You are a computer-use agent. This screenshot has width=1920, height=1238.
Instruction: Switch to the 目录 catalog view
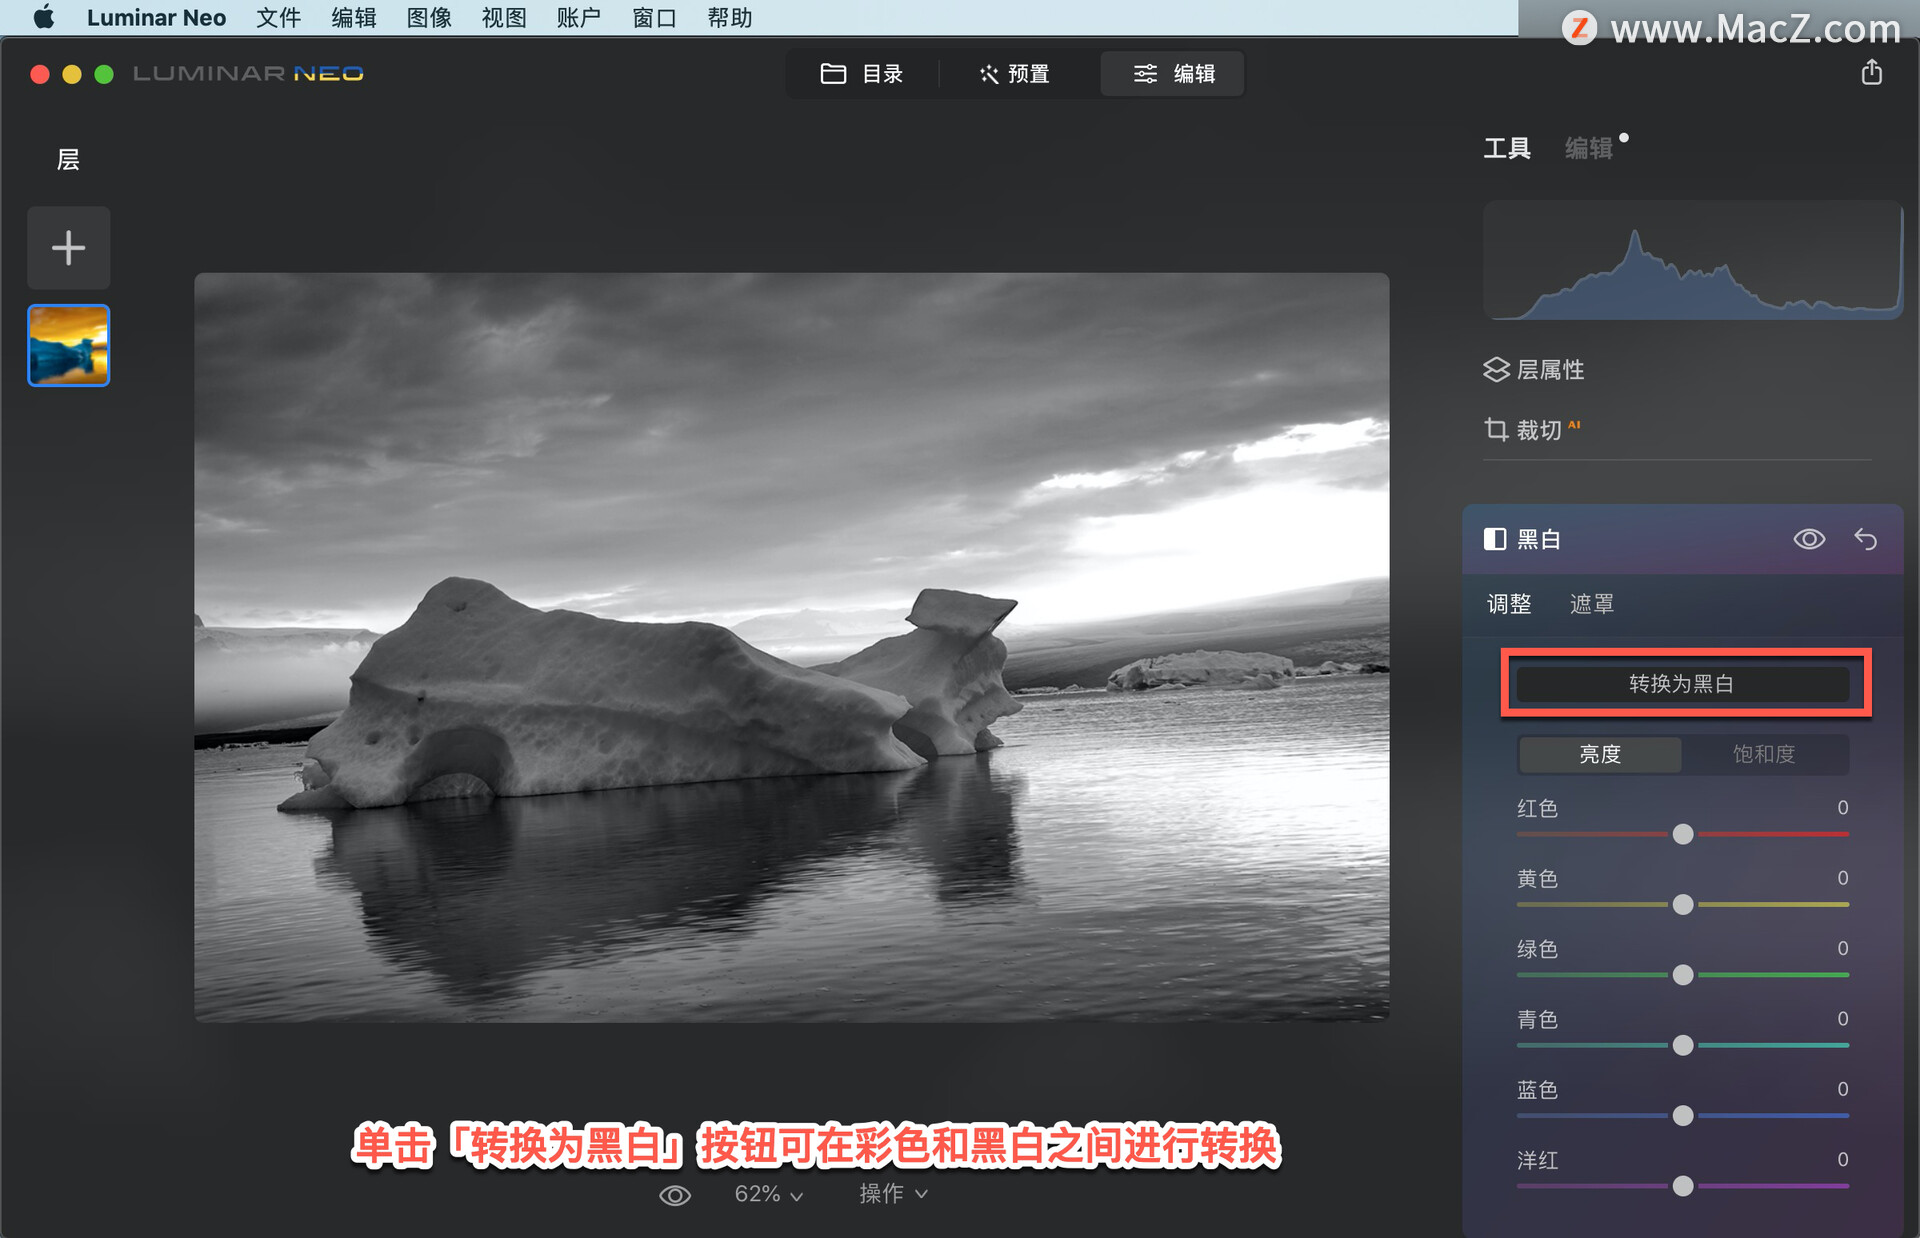pos(862,74)
